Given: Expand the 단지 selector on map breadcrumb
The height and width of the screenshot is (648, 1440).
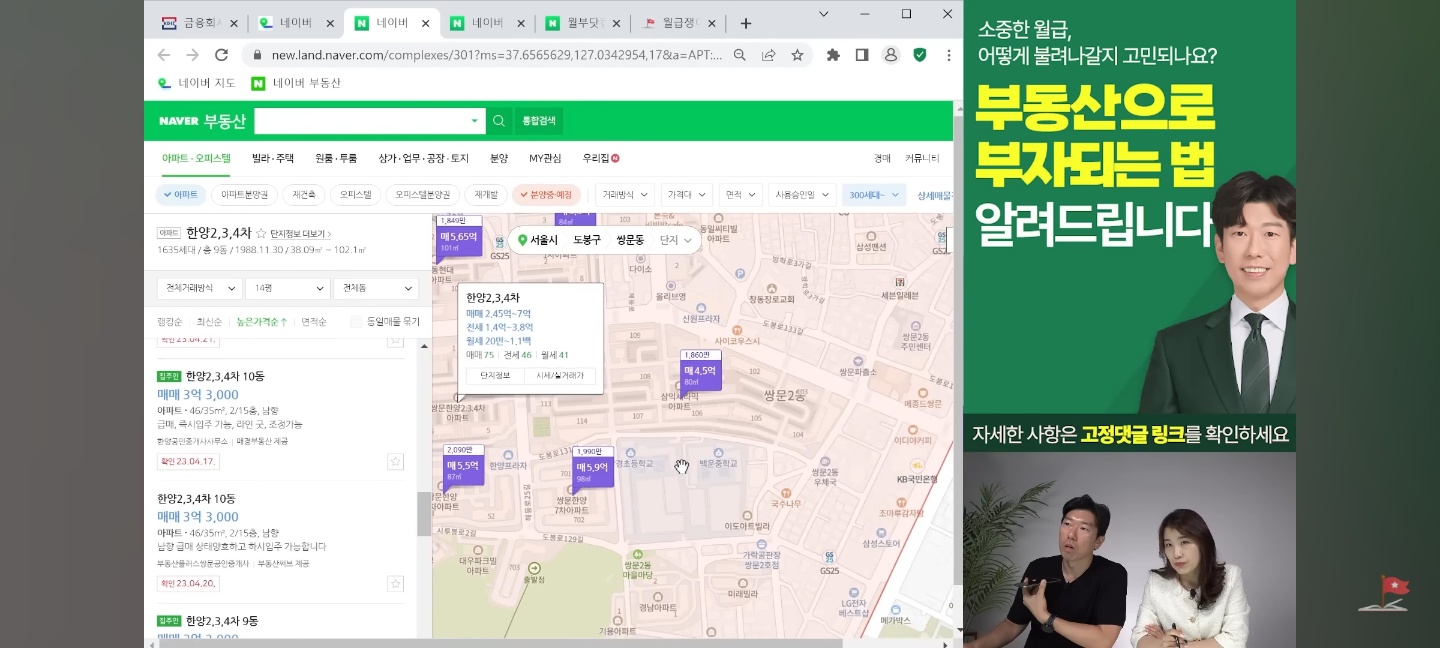Looking at the screenshot, I should coord(676,240).
